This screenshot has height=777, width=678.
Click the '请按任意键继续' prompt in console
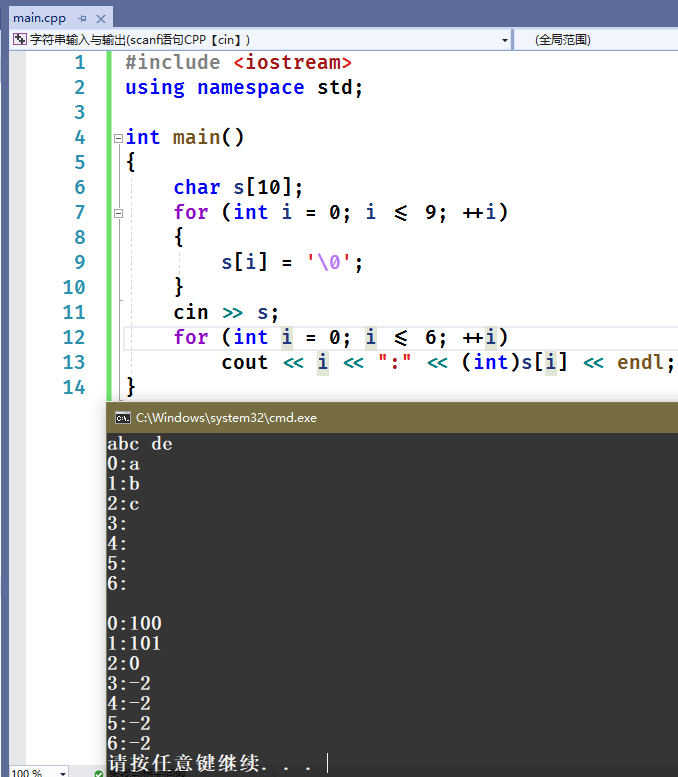coord(183,763)
